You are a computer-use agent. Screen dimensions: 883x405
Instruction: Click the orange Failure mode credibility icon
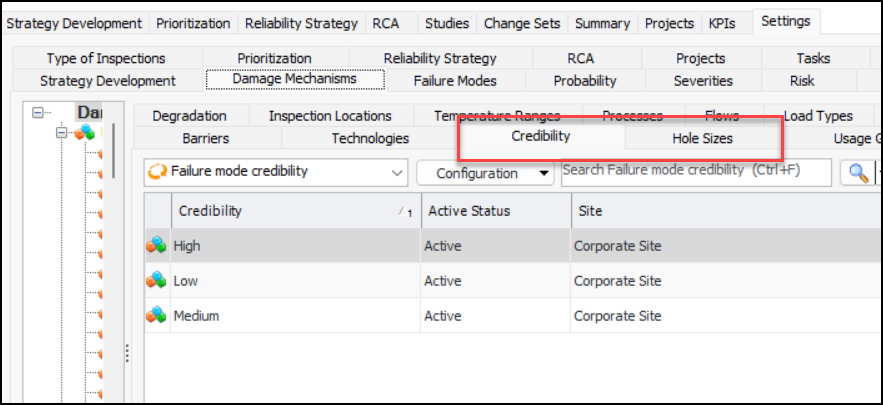click(x=157, y=172)
